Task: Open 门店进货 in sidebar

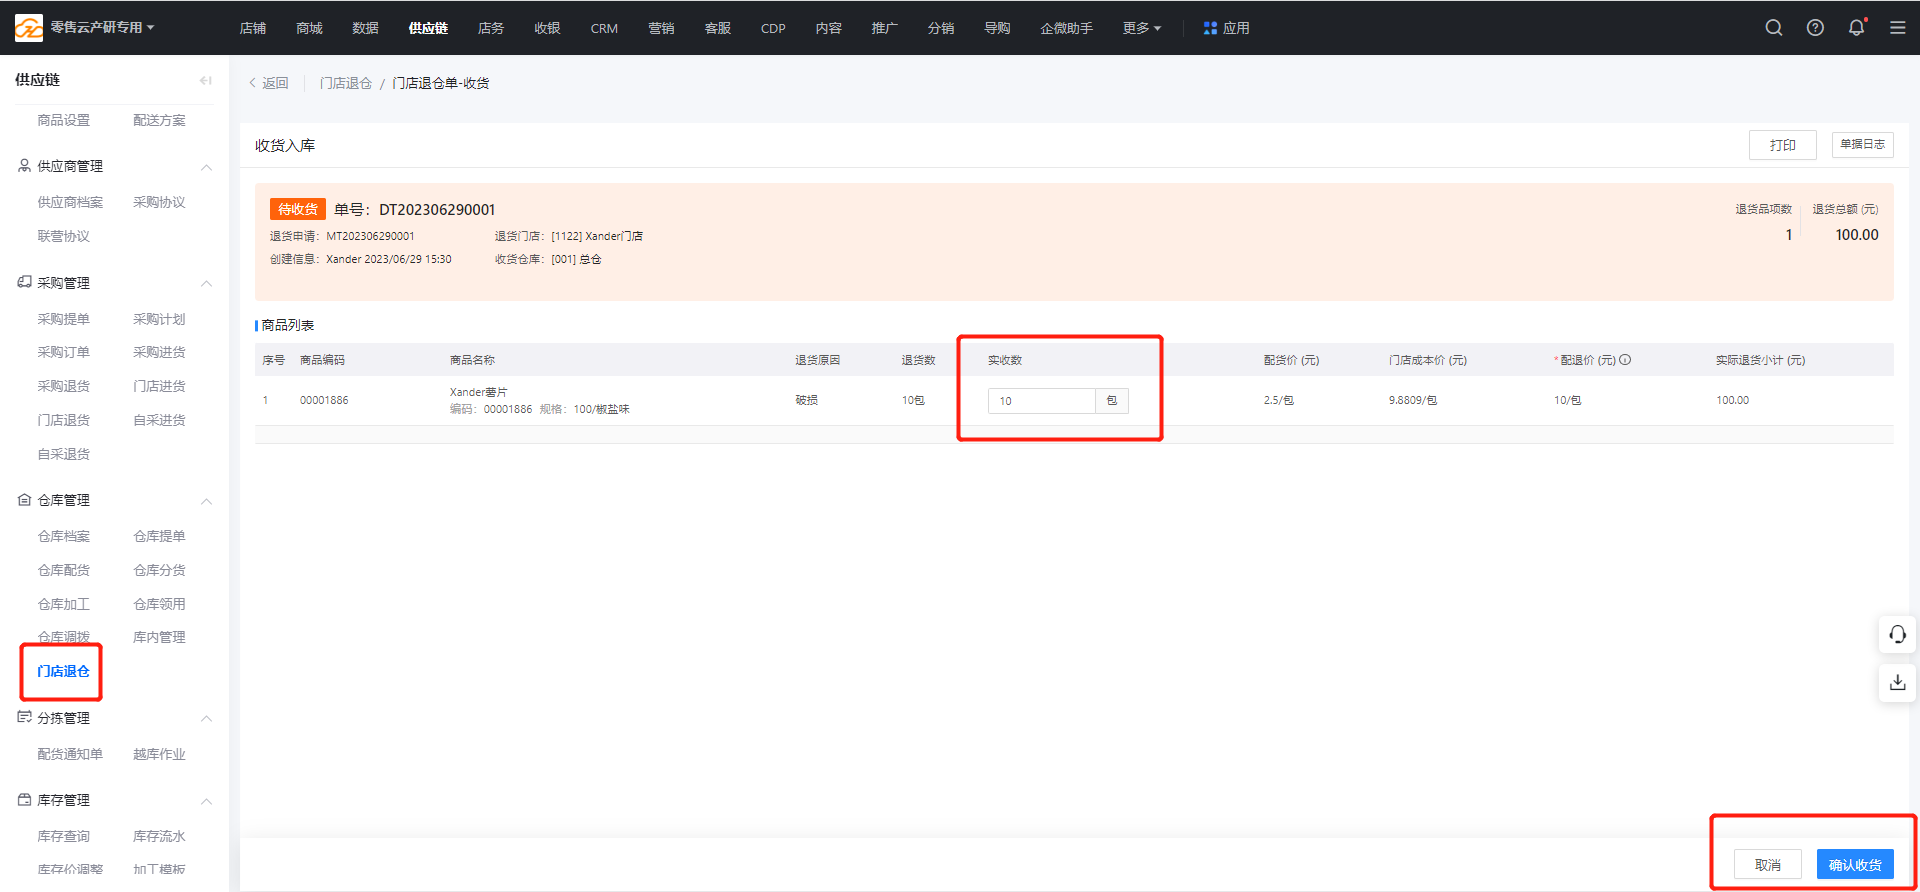Action: [159, 386]
